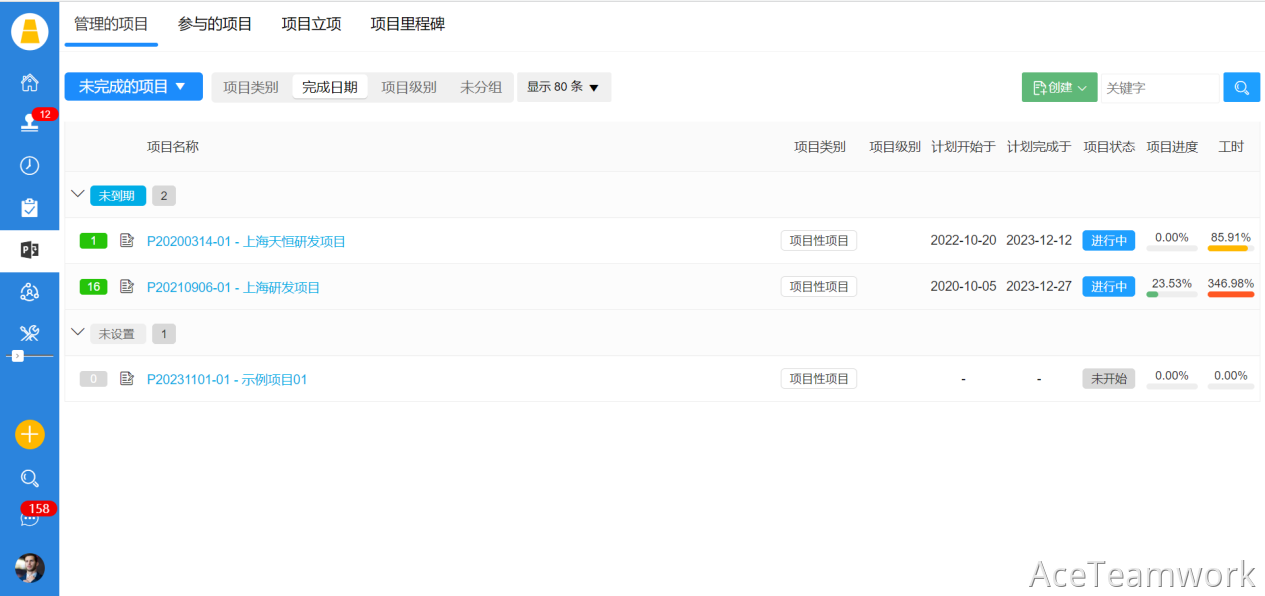Viewport: 1265px width, 596px height.
Task: Open the approval stamp icon with badge 12
Action: (29, 123)
